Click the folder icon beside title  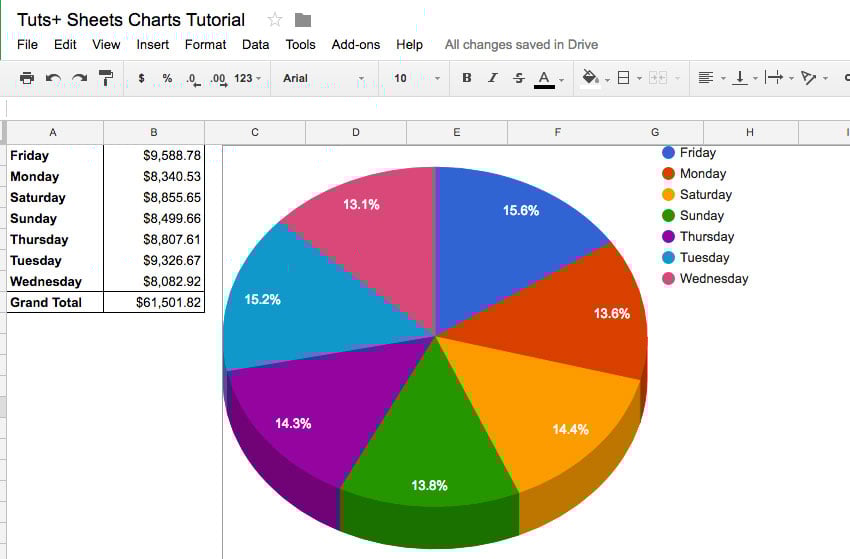(x=303, y=20)
